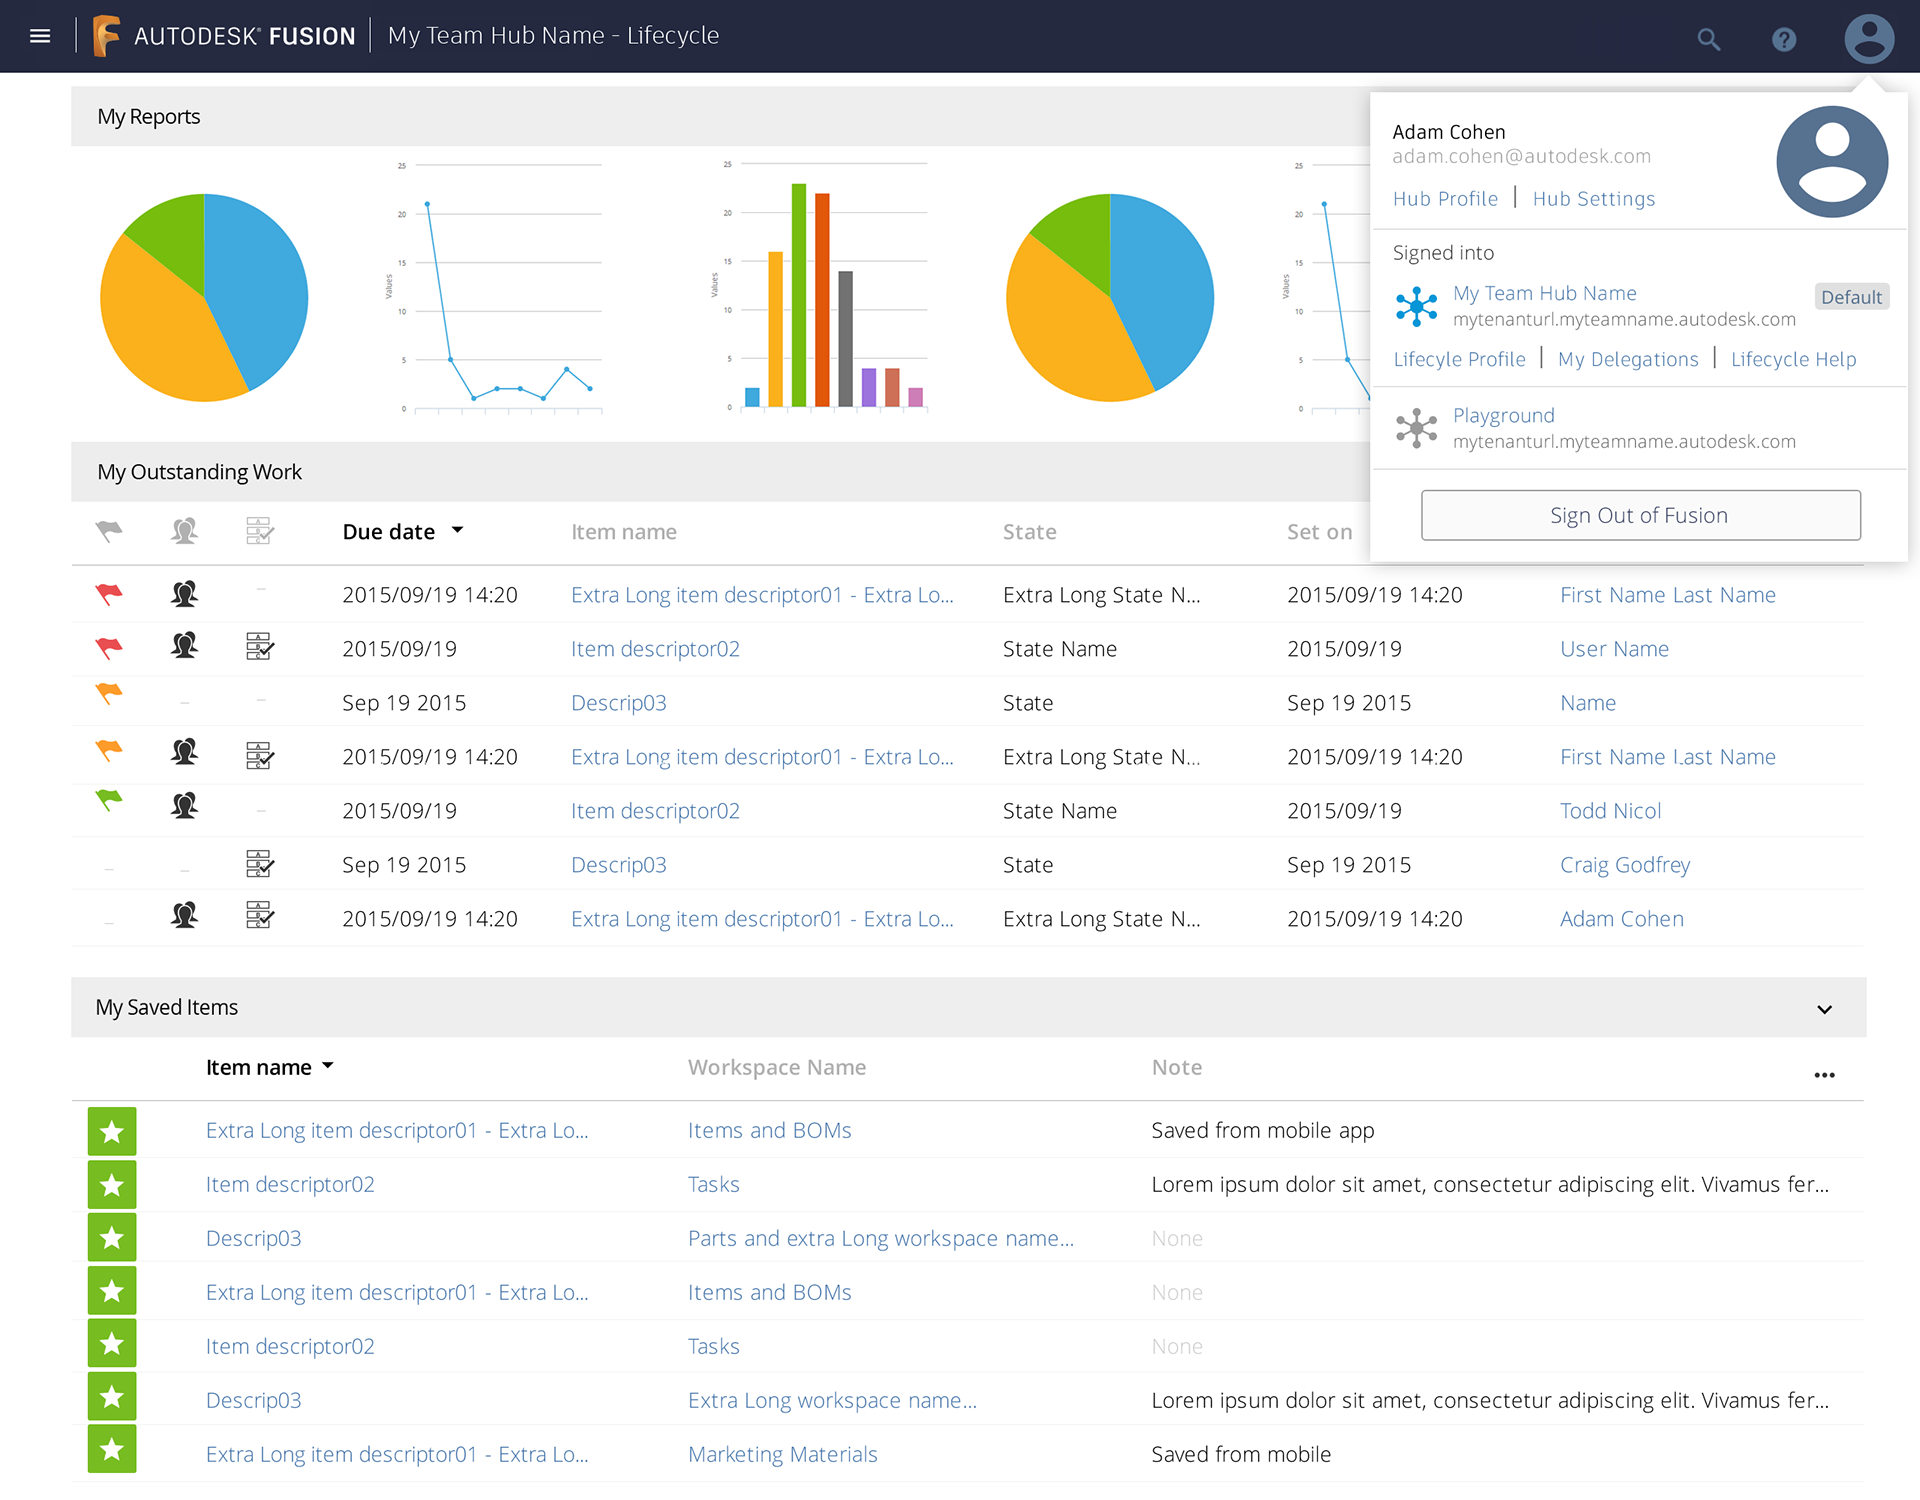1920x1500 pixels.
Task: Click the bar chart report thumbnail
Action: (x=830, y=290)
